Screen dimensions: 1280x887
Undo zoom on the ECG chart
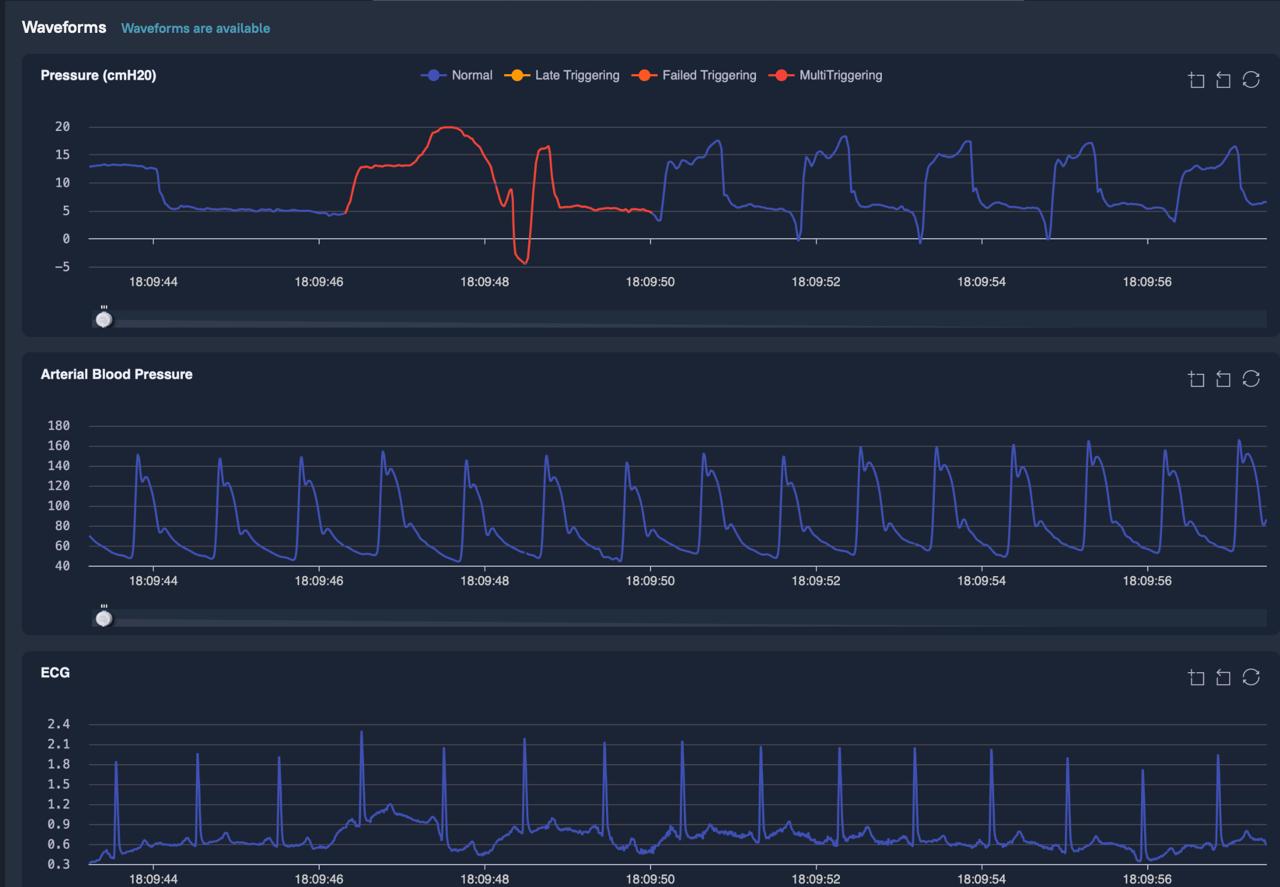[1223, 677]
